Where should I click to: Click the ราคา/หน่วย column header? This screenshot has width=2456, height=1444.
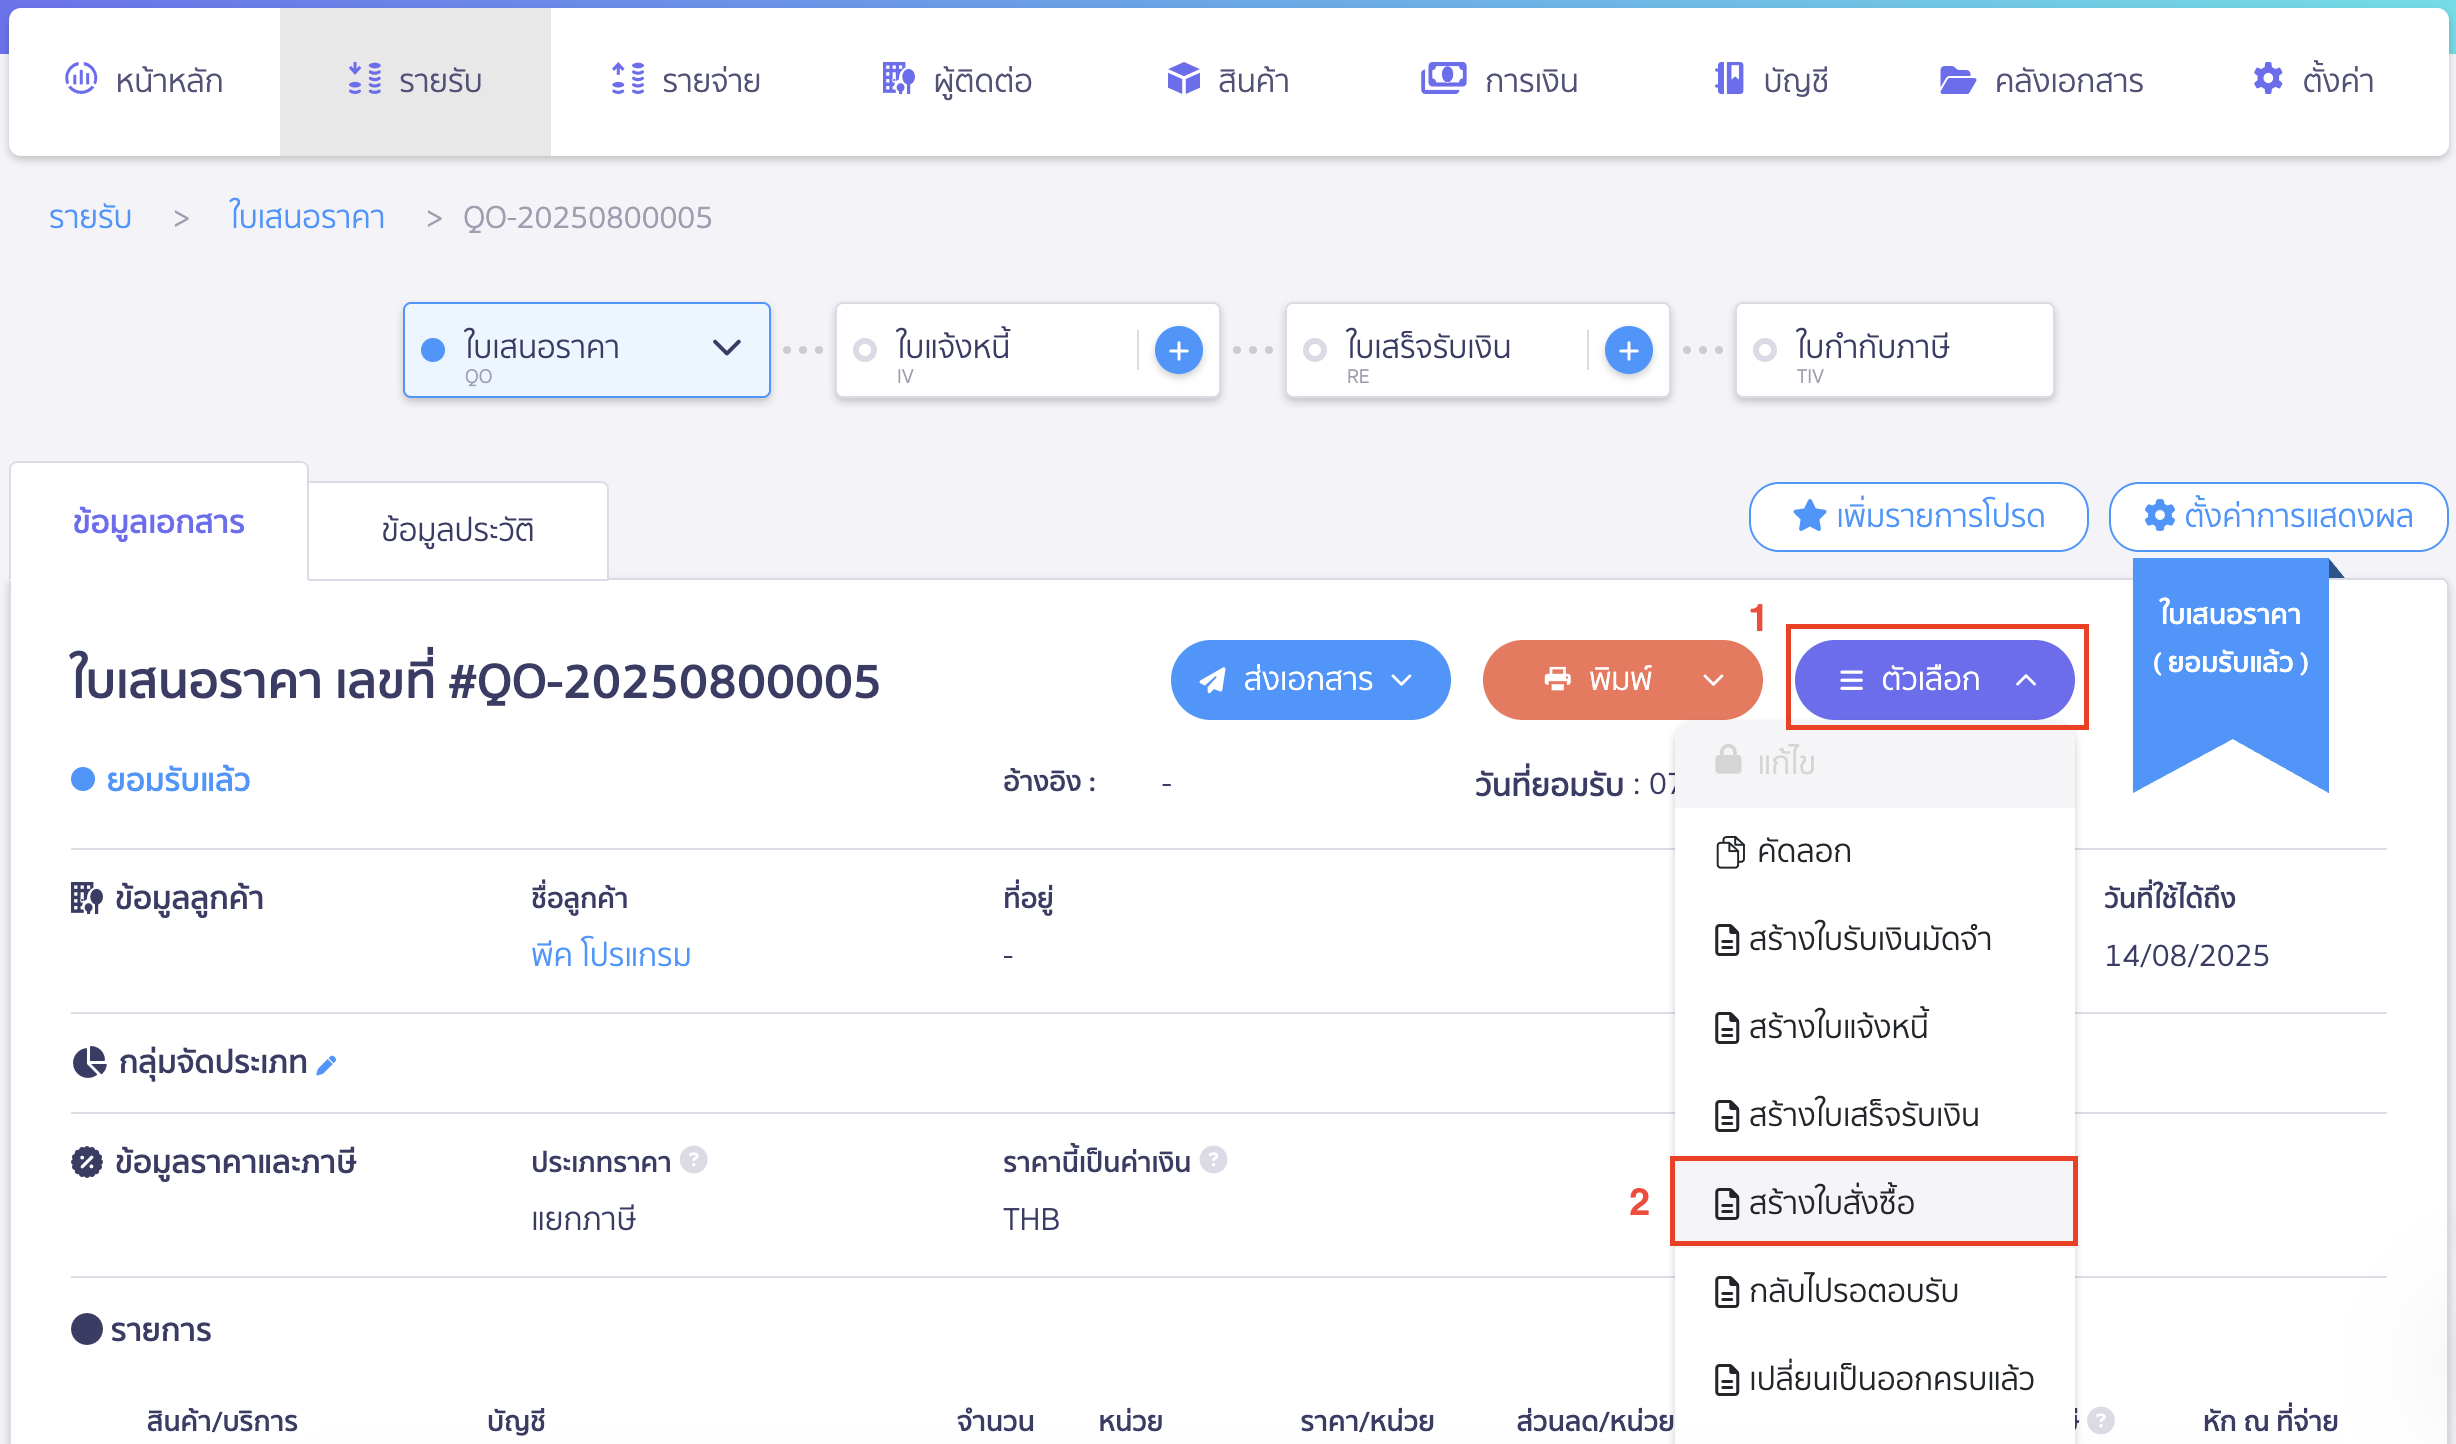click(x=1367, y=1421)
